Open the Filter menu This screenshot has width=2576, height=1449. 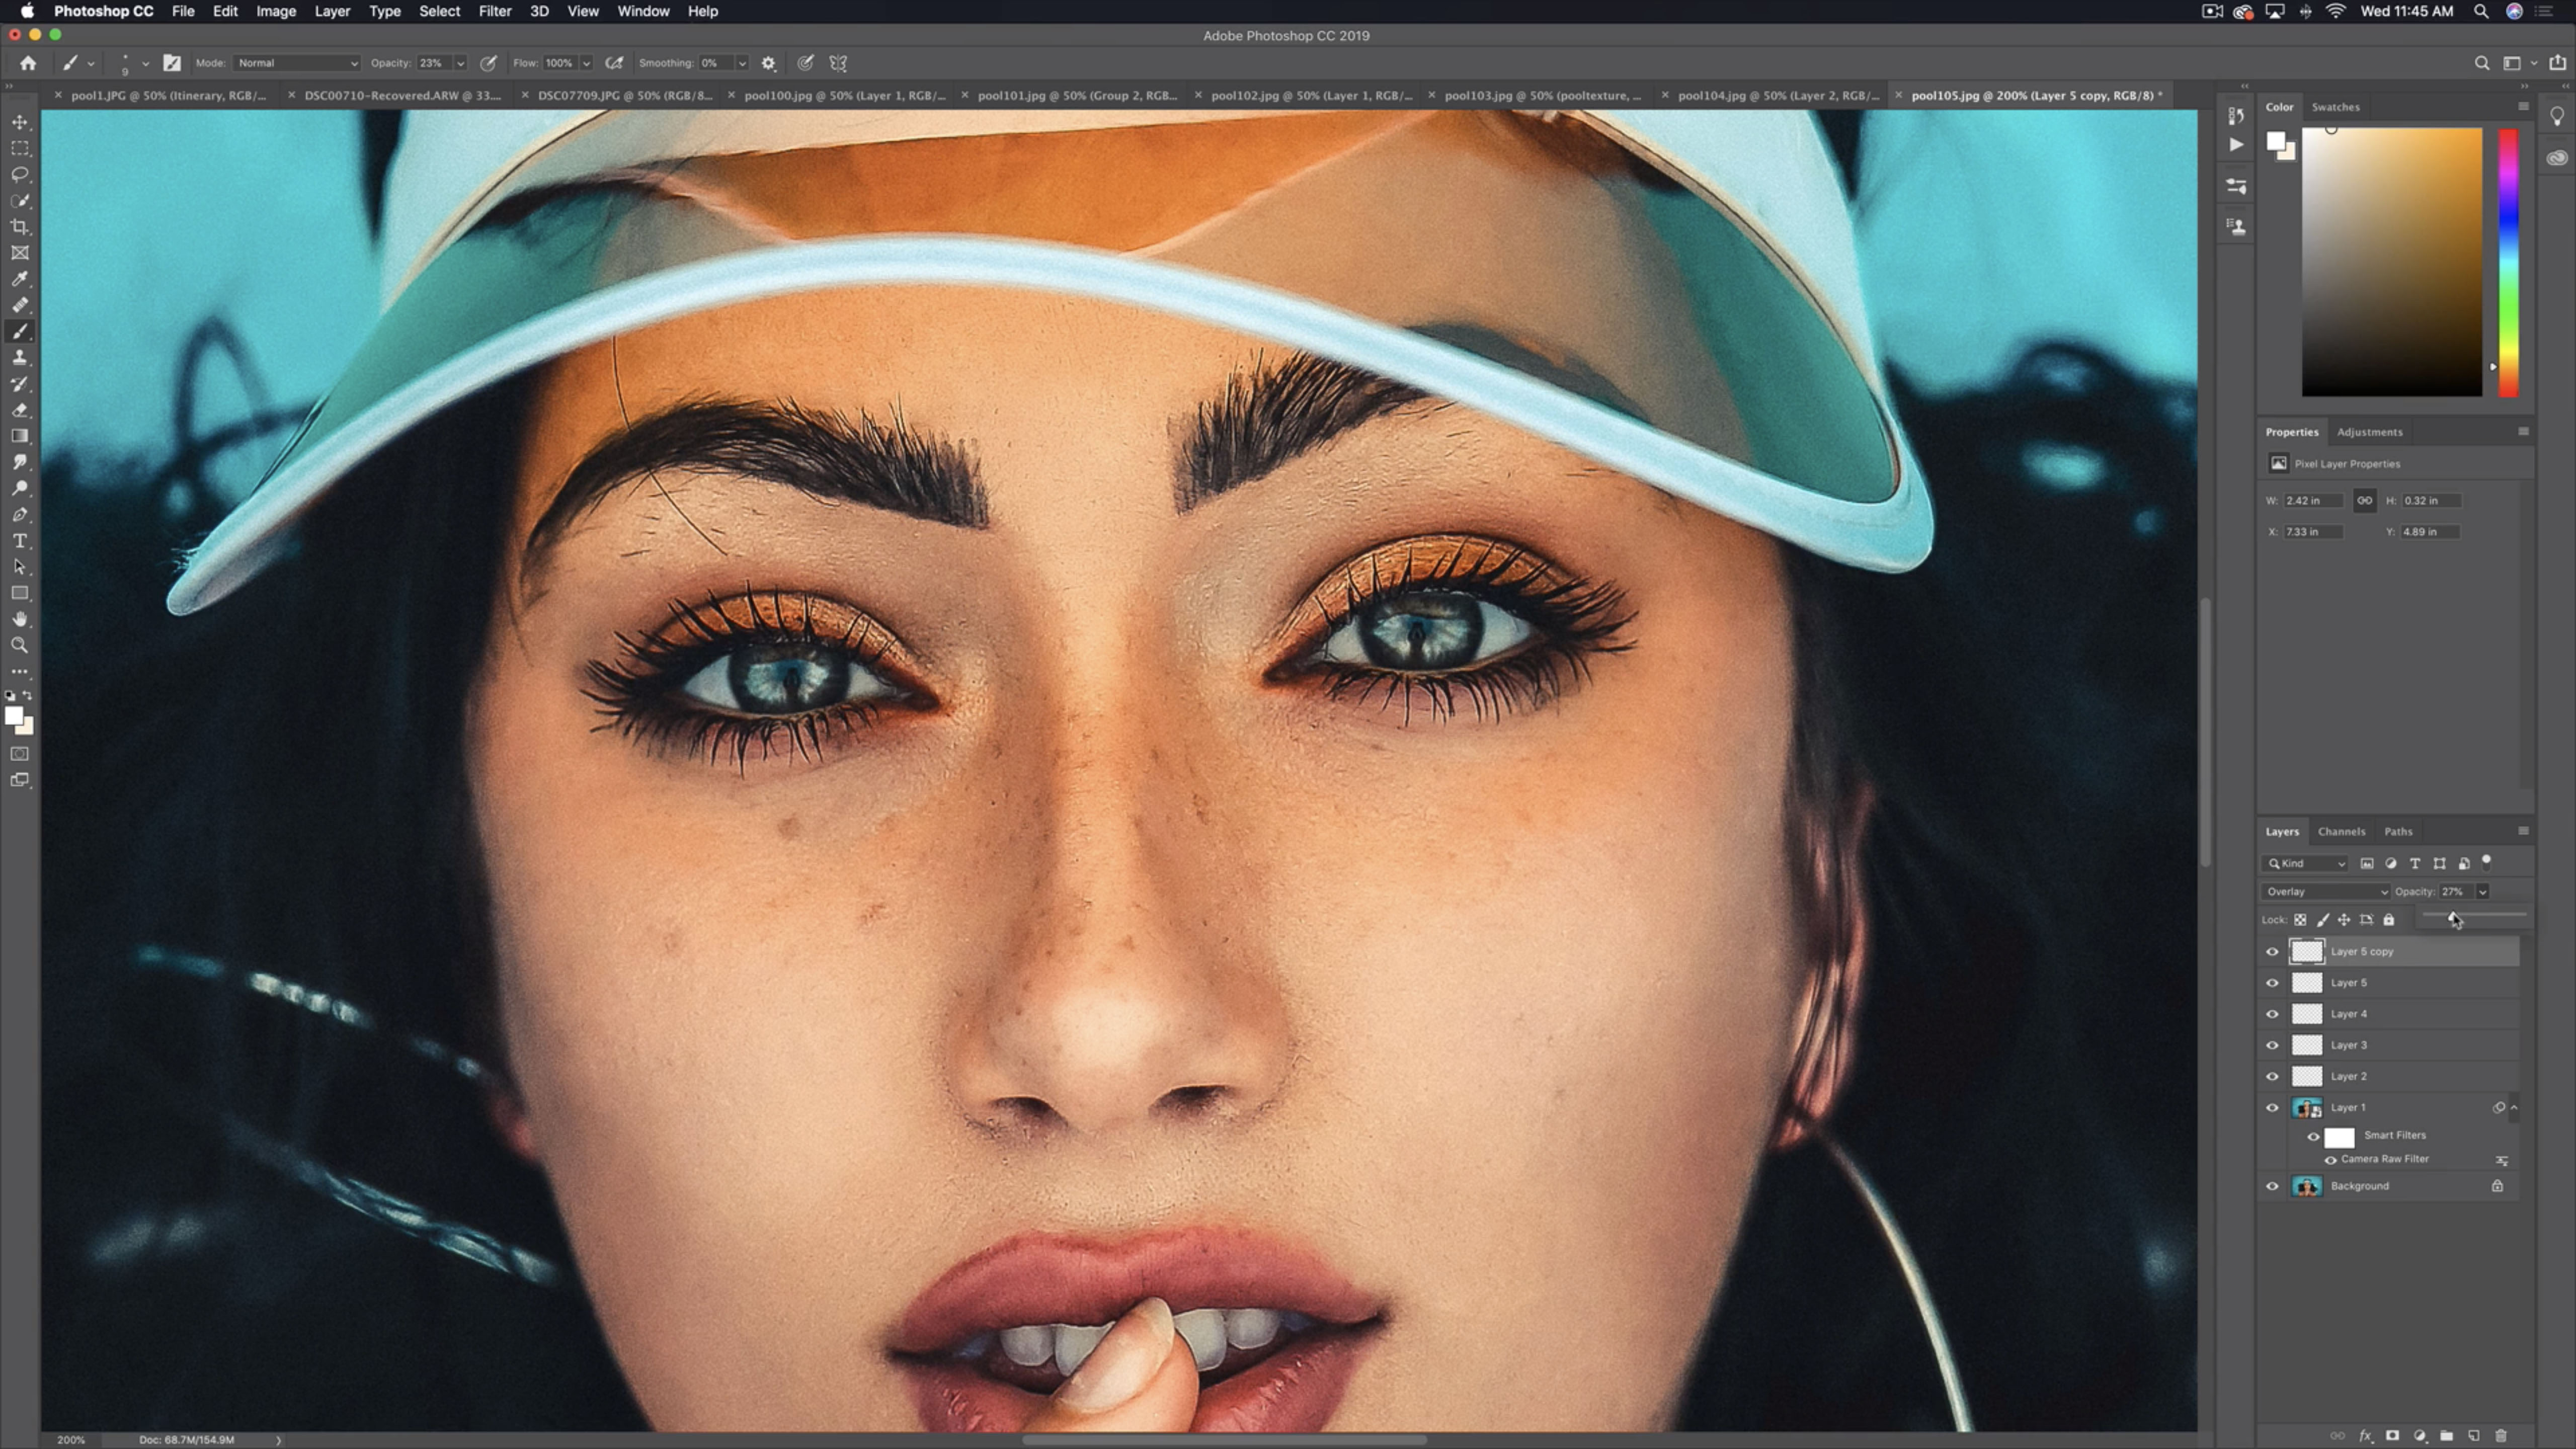coord(494,11)
